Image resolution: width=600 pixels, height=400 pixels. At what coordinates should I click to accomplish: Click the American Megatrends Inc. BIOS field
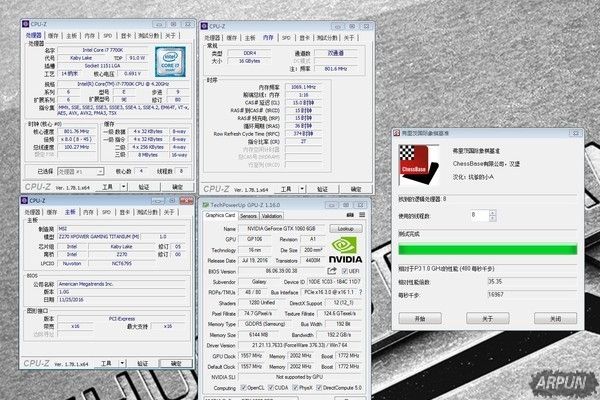(x=121, y=284)
